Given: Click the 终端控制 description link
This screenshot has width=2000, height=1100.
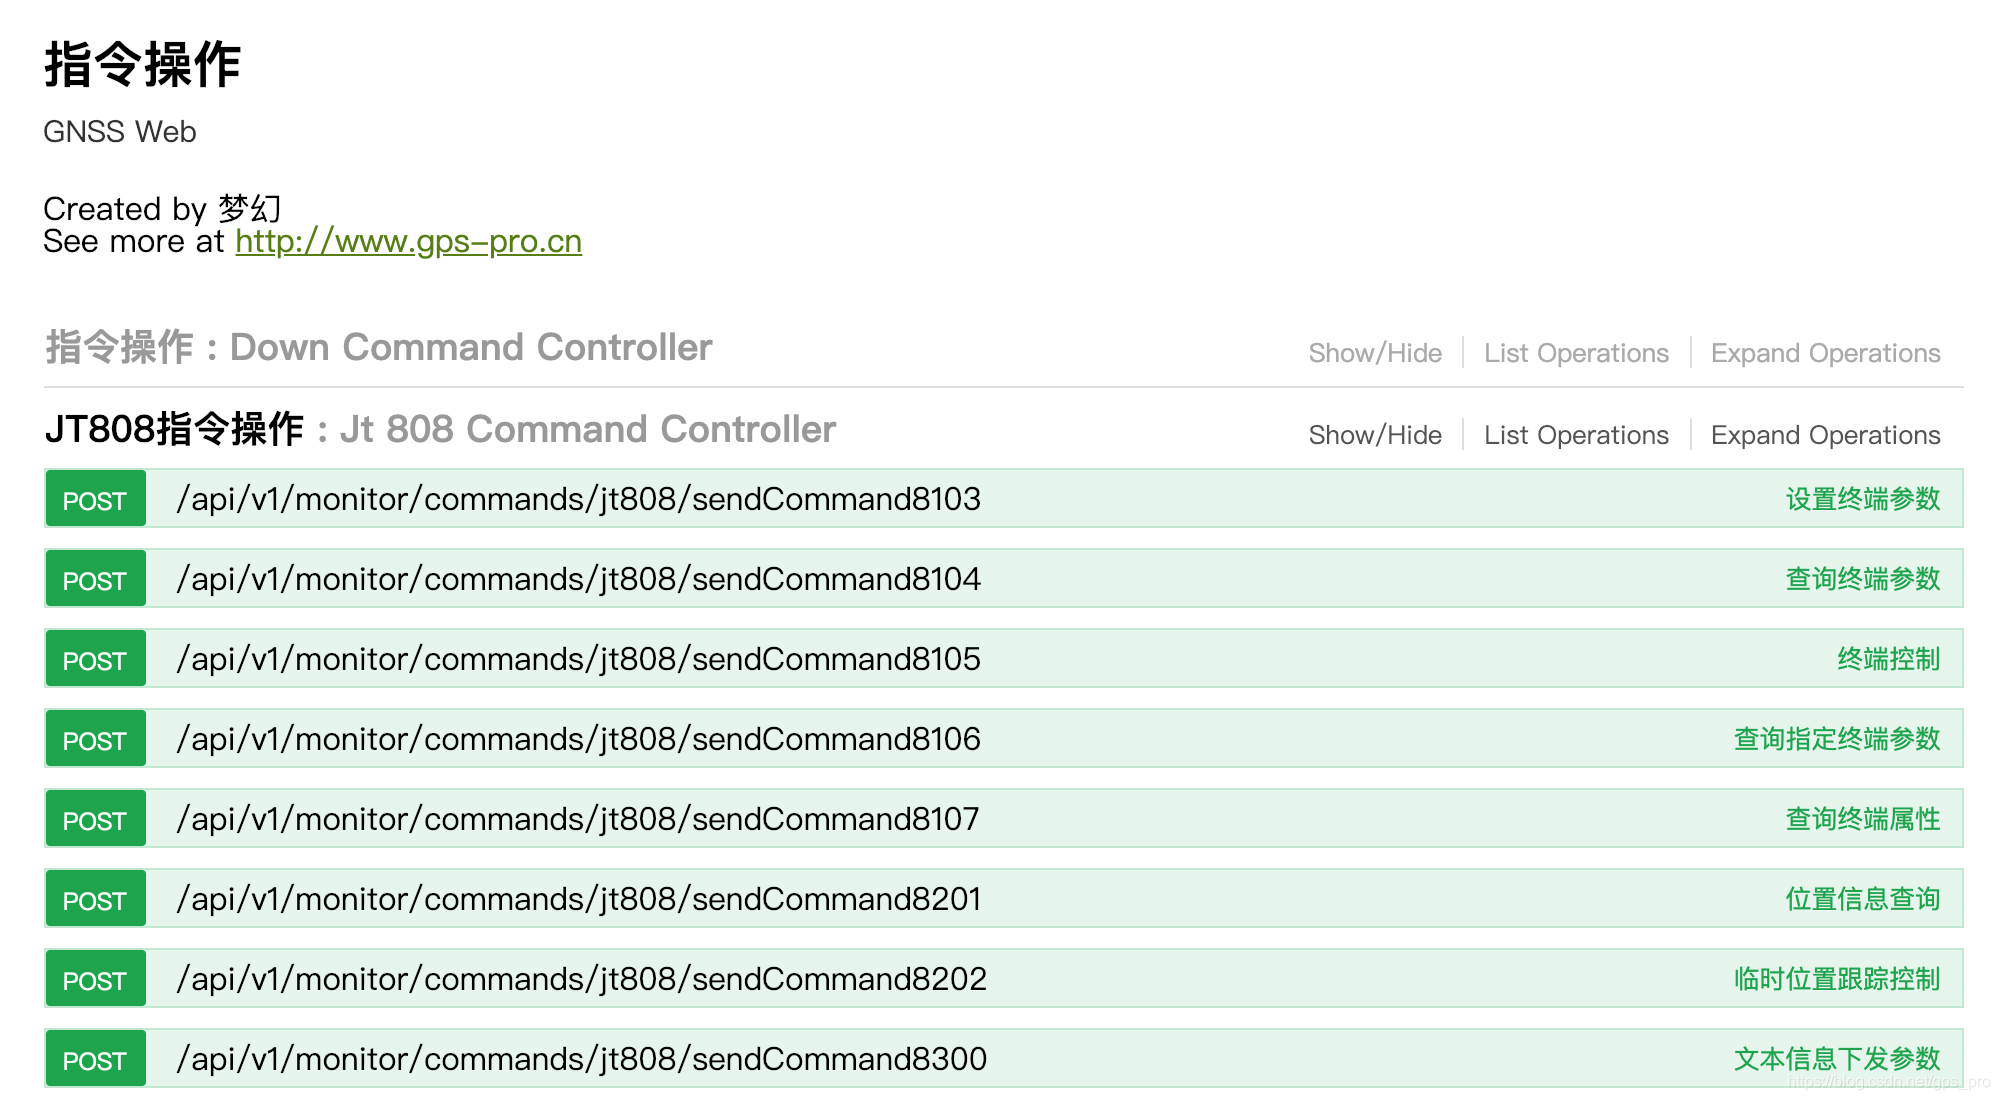Looking at the screenshot, I should click(1888, 659).
